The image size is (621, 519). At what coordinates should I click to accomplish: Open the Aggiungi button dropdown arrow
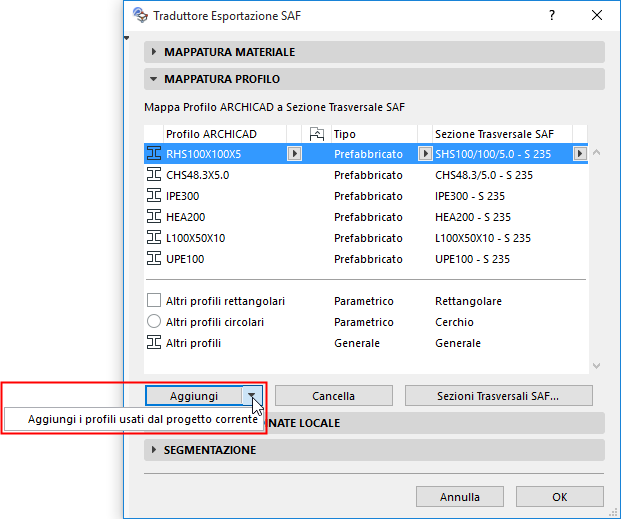(252, 395)
